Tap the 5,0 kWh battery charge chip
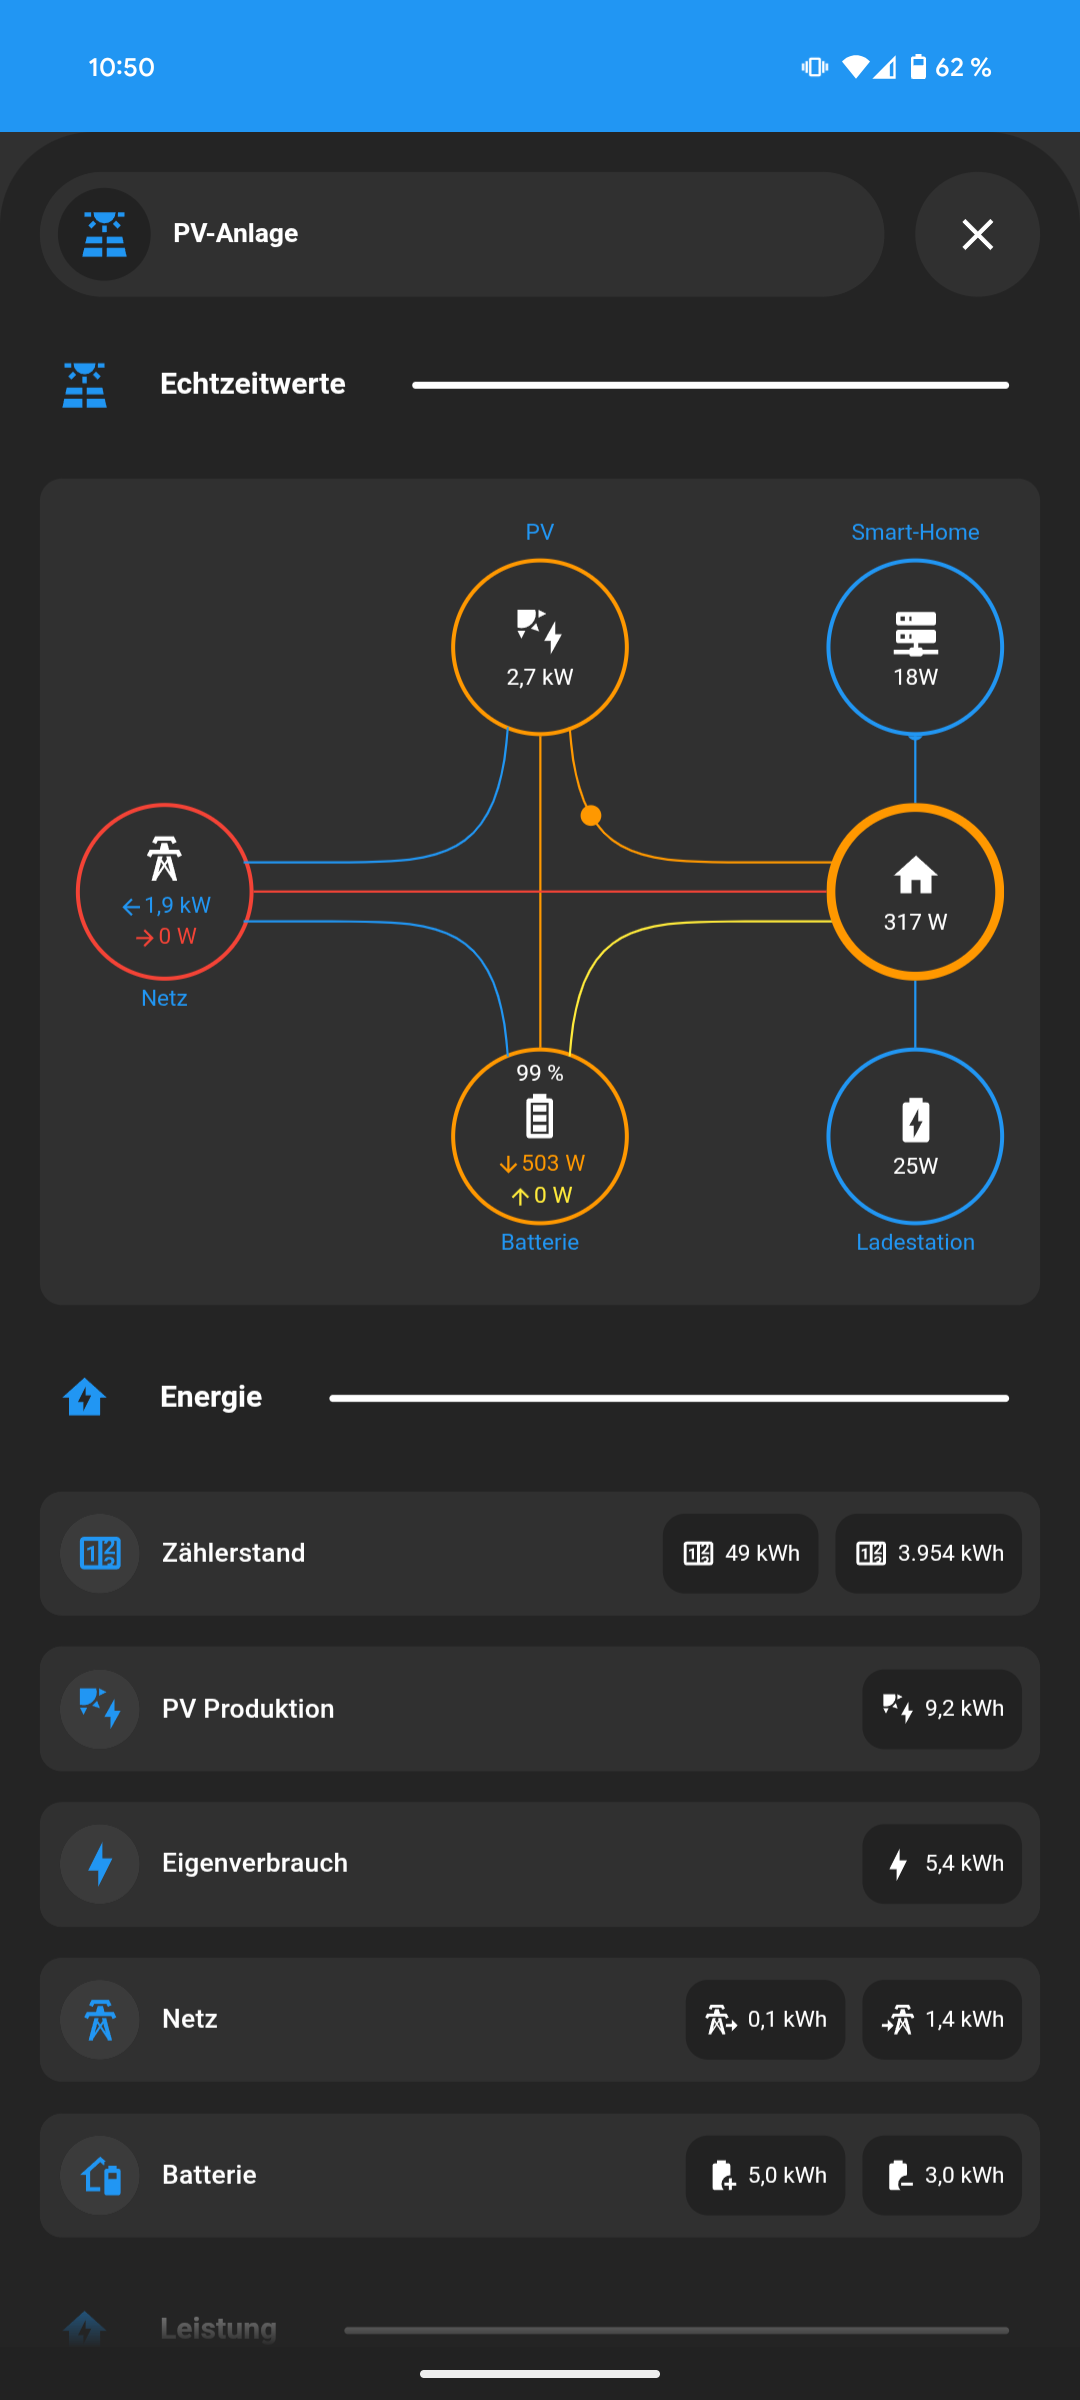Viewport: 1080px width, 2400px height. (765, 2175)
